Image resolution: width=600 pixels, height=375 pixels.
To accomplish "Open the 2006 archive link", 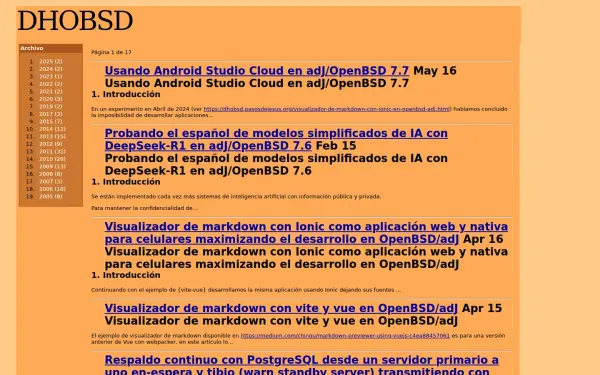I will [52, 189].
